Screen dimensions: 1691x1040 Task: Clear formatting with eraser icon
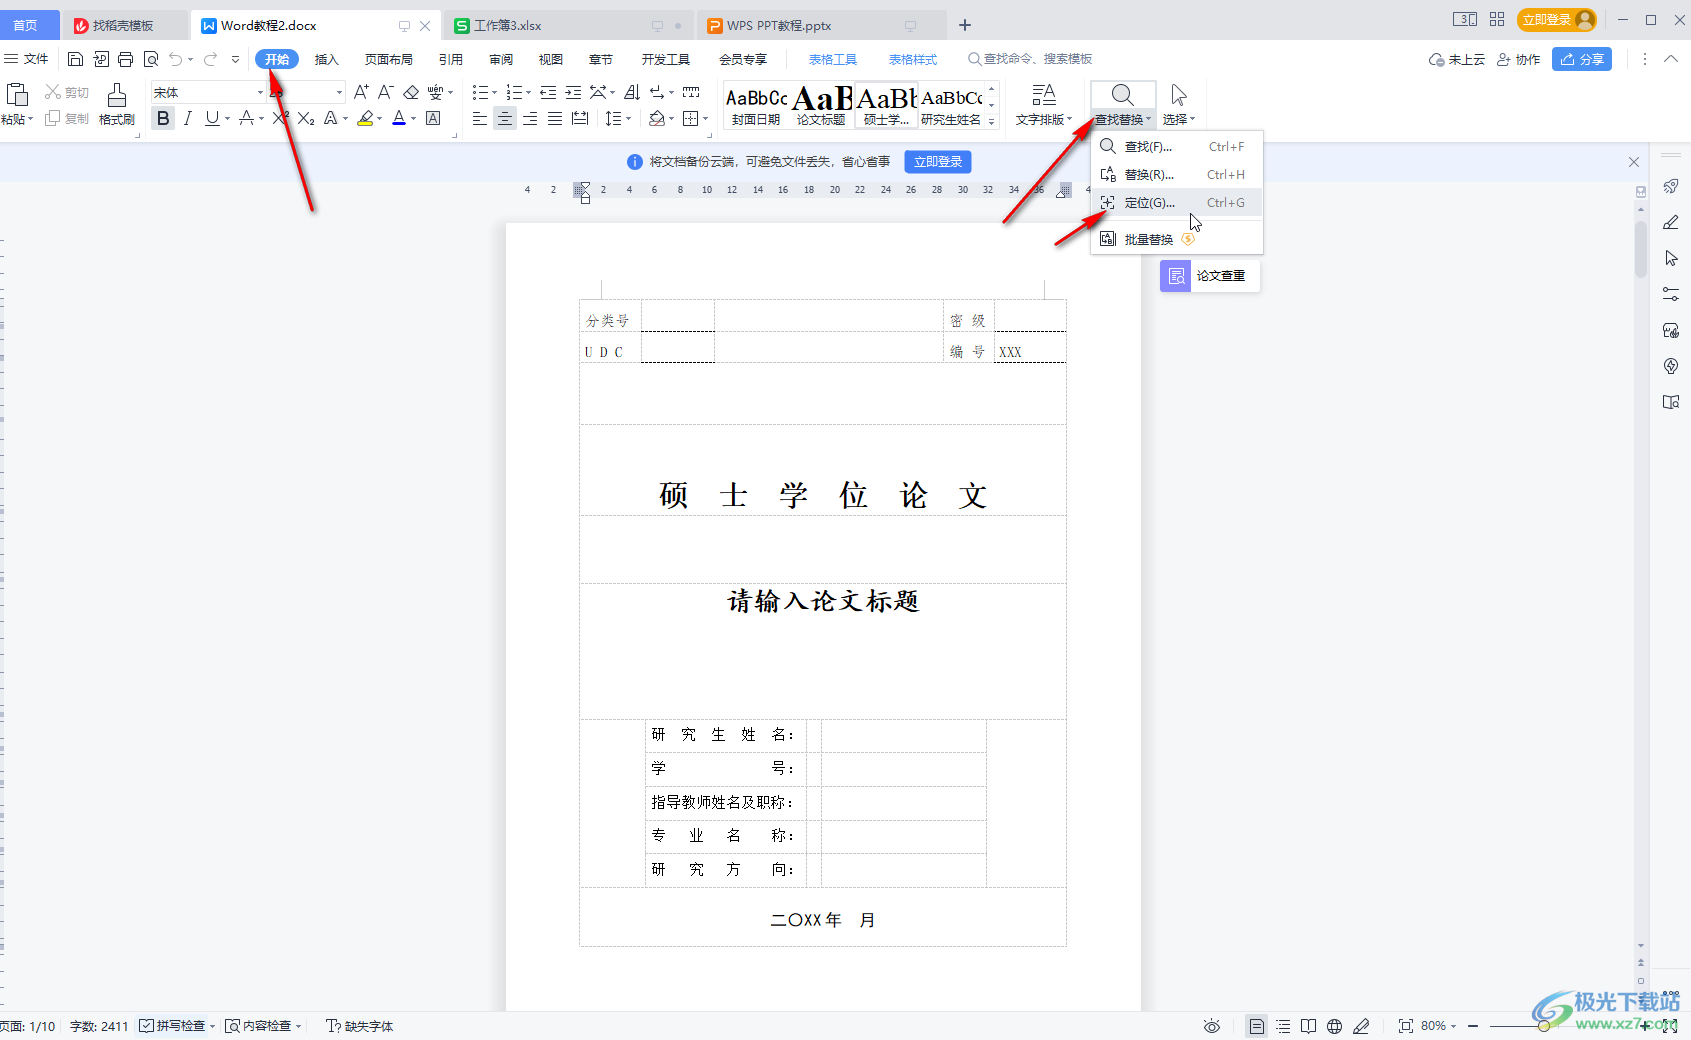[x=410, y=92]
